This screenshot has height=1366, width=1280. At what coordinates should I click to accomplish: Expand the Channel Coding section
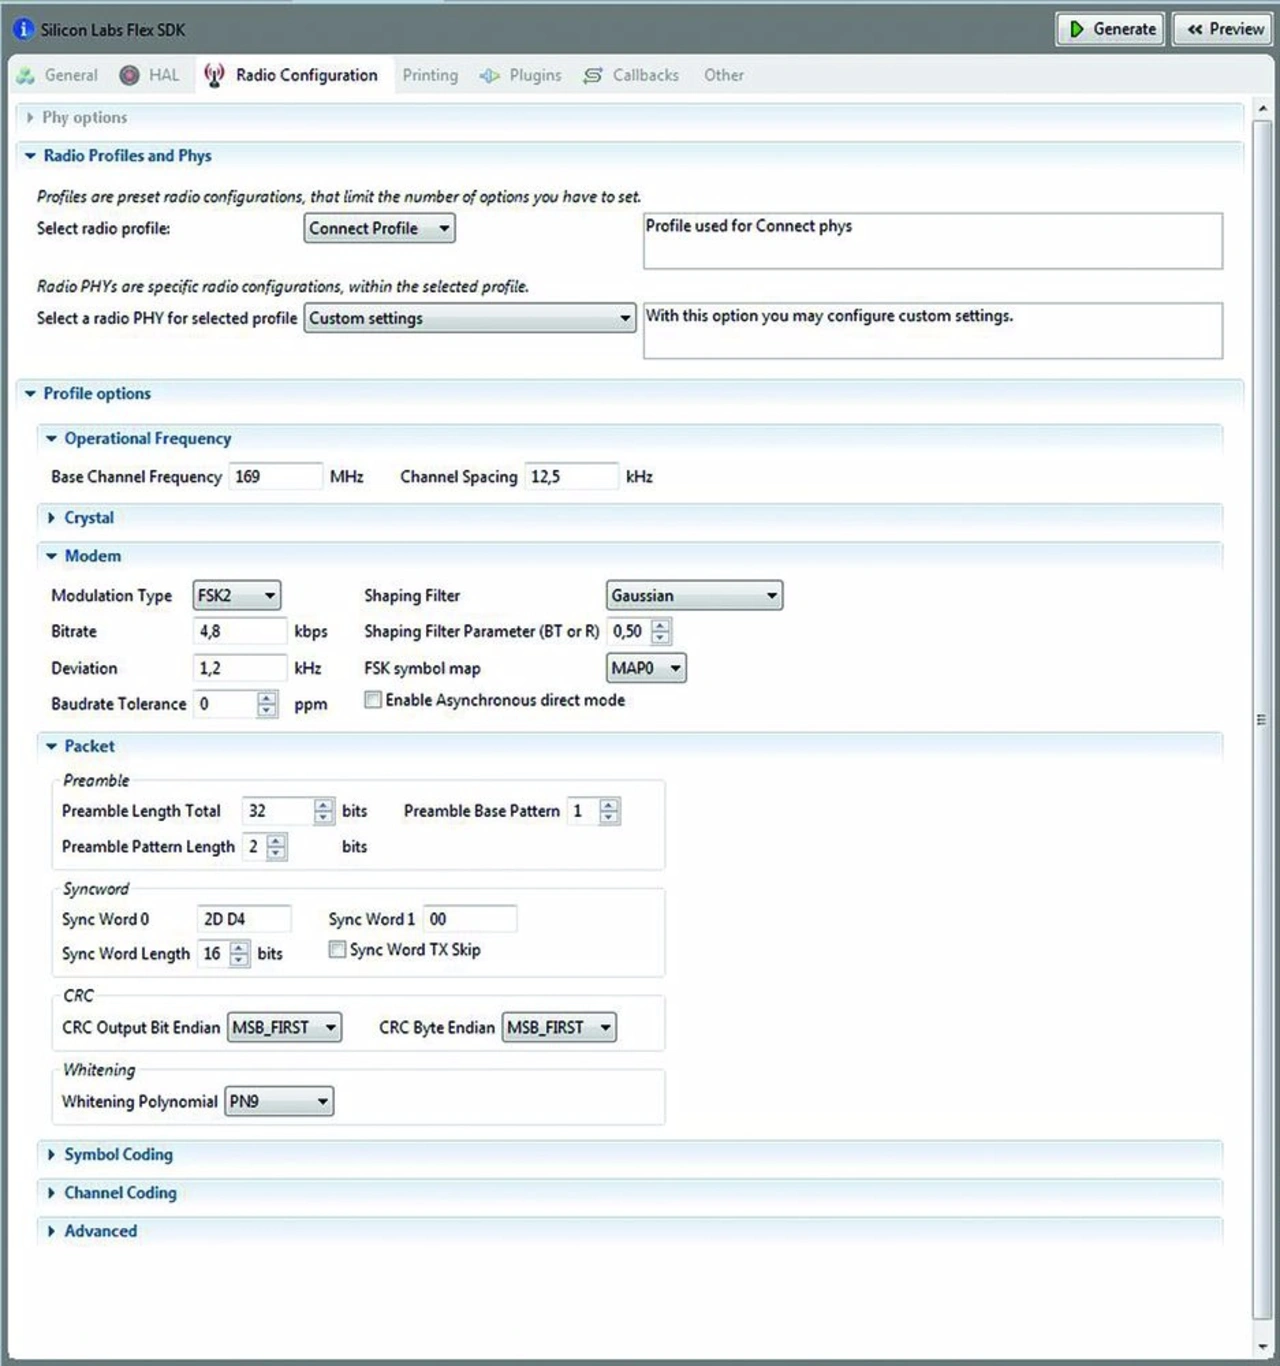tap(51, 1193)
